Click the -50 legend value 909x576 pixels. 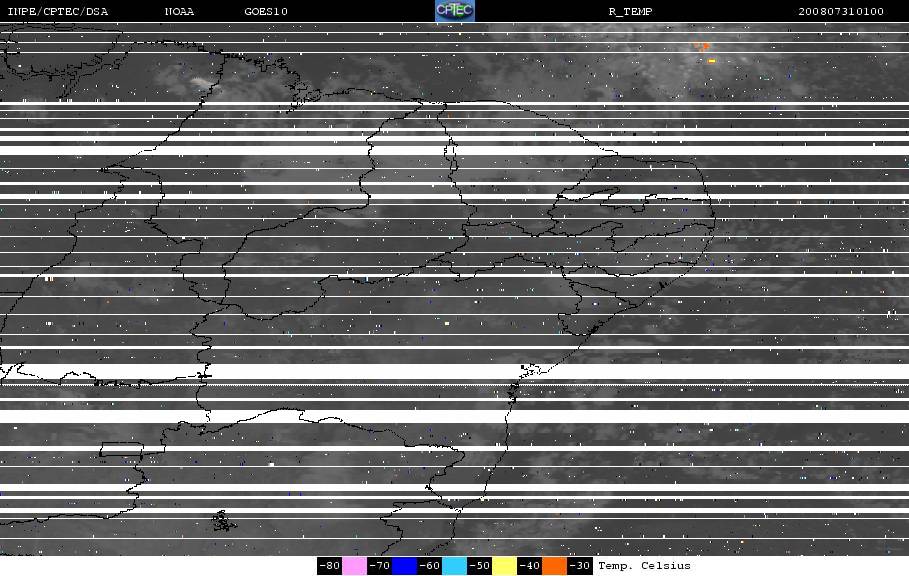[479, 566]
